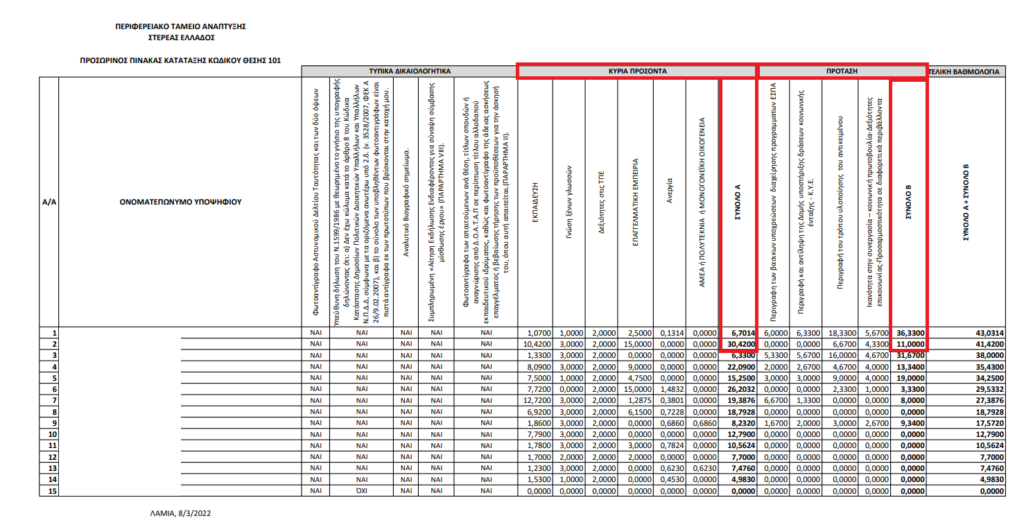Select final score 34,2500
Viewport: 1024px width, 525px height.
pos(991,379)
